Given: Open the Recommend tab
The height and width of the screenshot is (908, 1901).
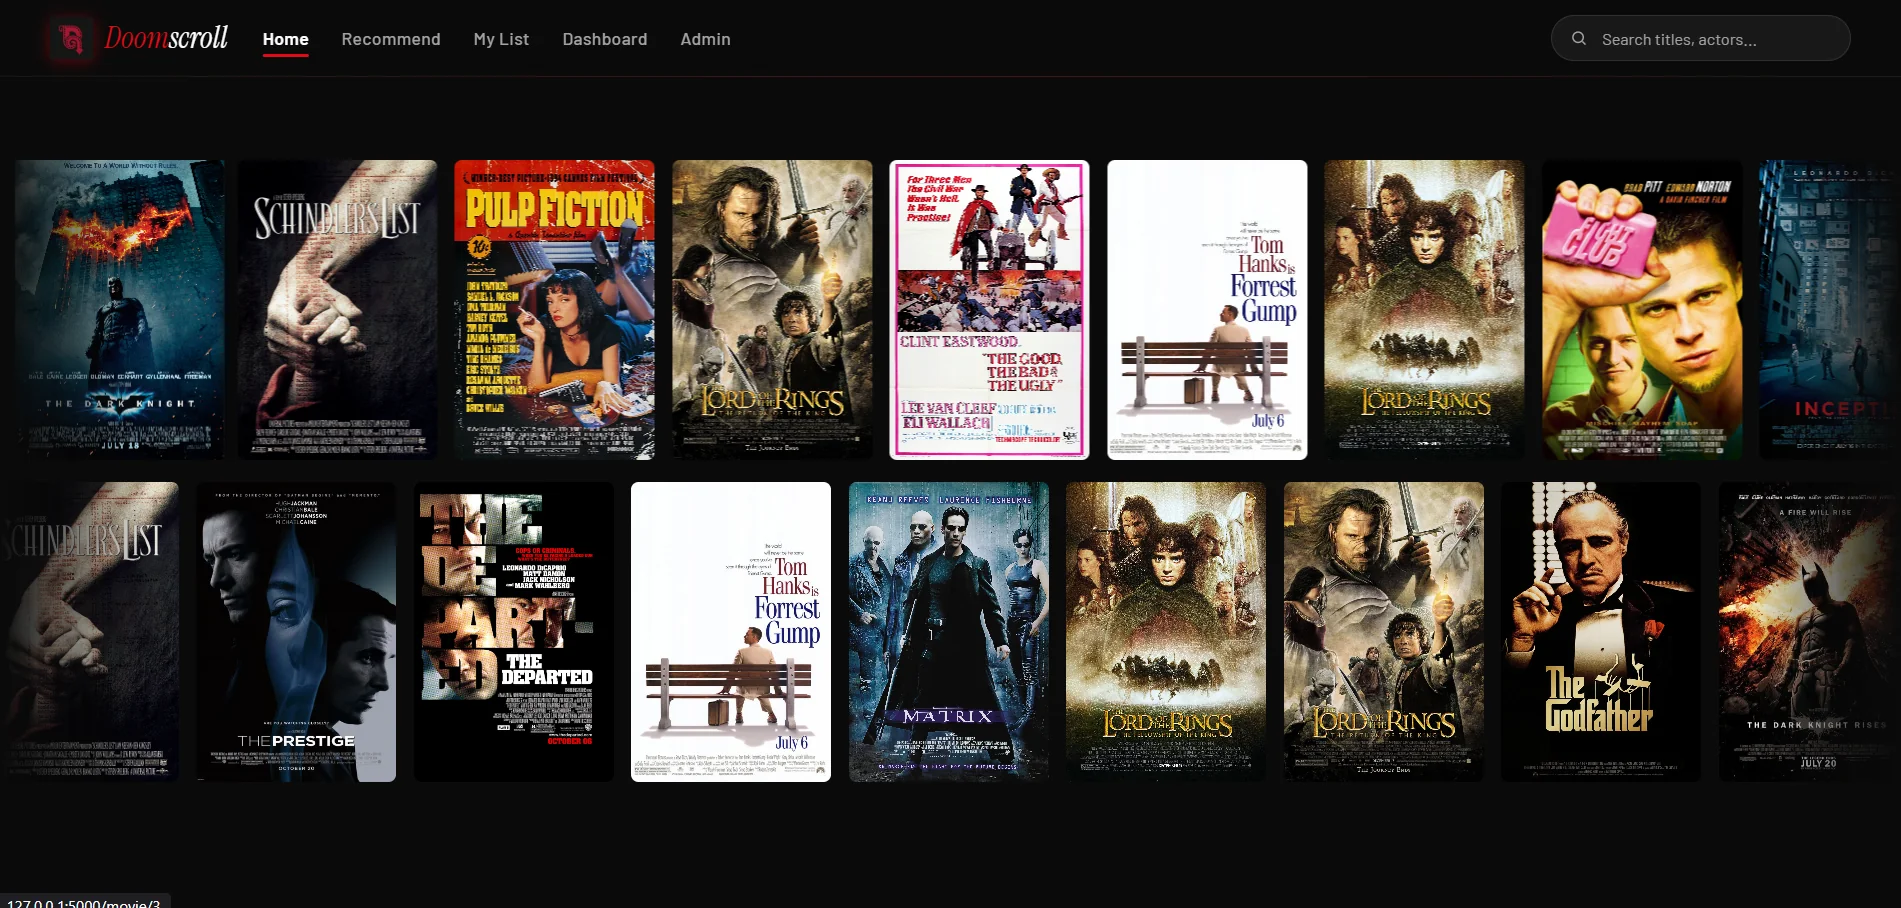Looking at the screenshot, I should [x=391, y=39].
